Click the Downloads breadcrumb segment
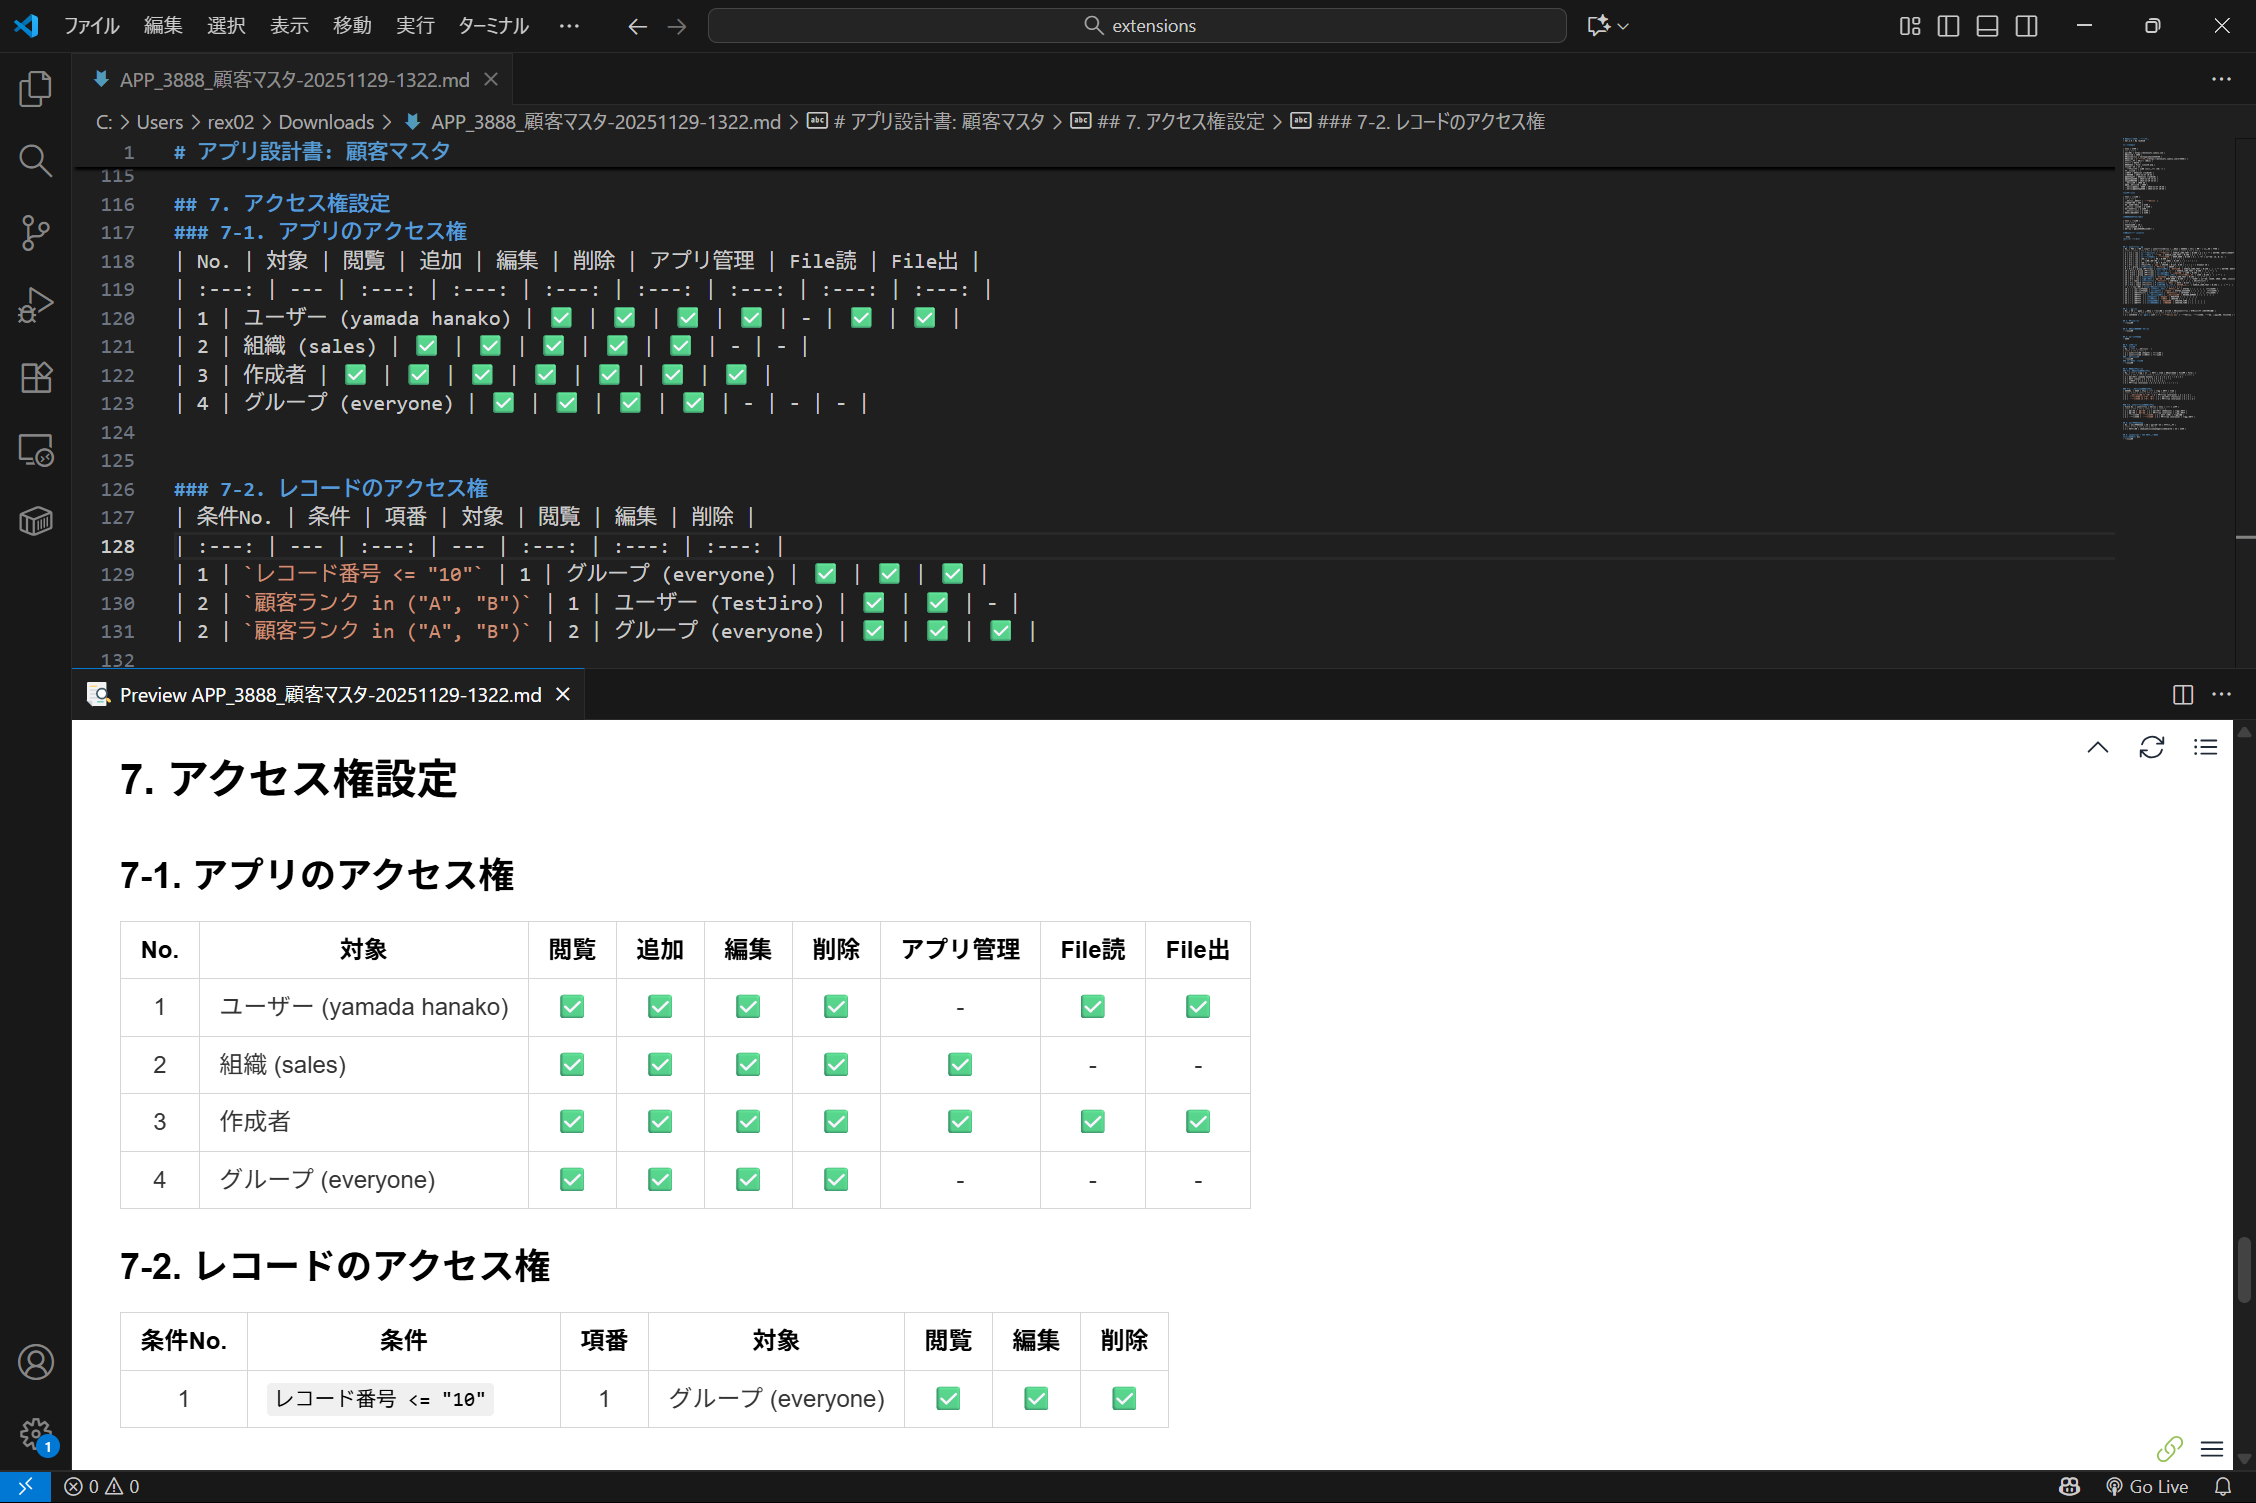Viewport: 2256px width, 1503px height. (326, 122)
